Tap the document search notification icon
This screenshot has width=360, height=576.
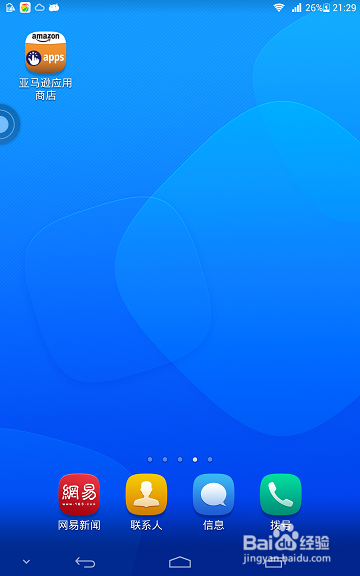click(10, 7)
